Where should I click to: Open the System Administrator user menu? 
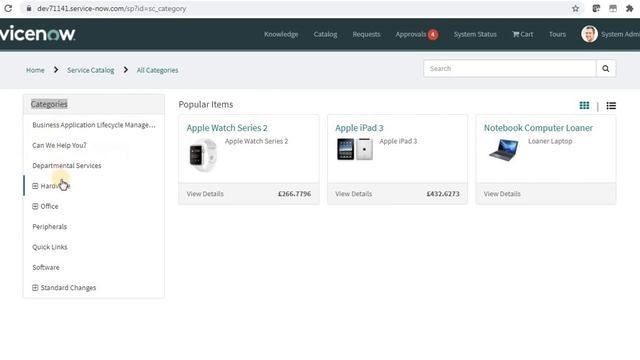(620, 34)
